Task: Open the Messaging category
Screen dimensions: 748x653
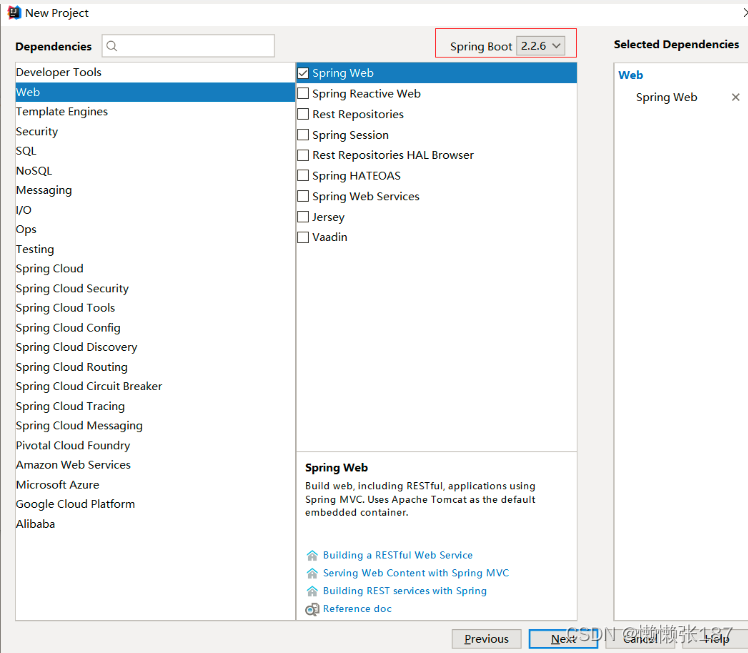Action: pyautogui.click(x=155, y=190)
